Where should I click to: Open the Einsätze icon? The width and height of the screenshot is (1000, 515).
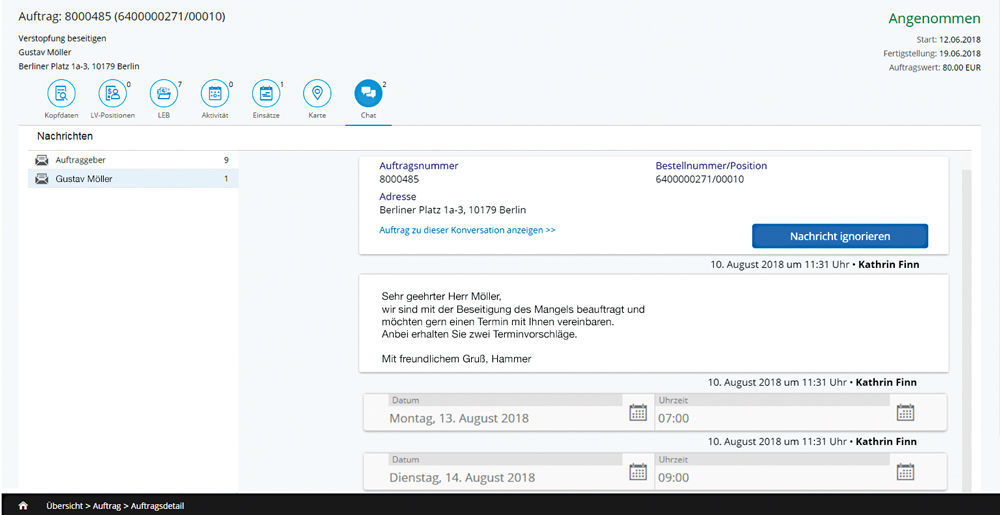pyautogui.click(x=266, y=94)
